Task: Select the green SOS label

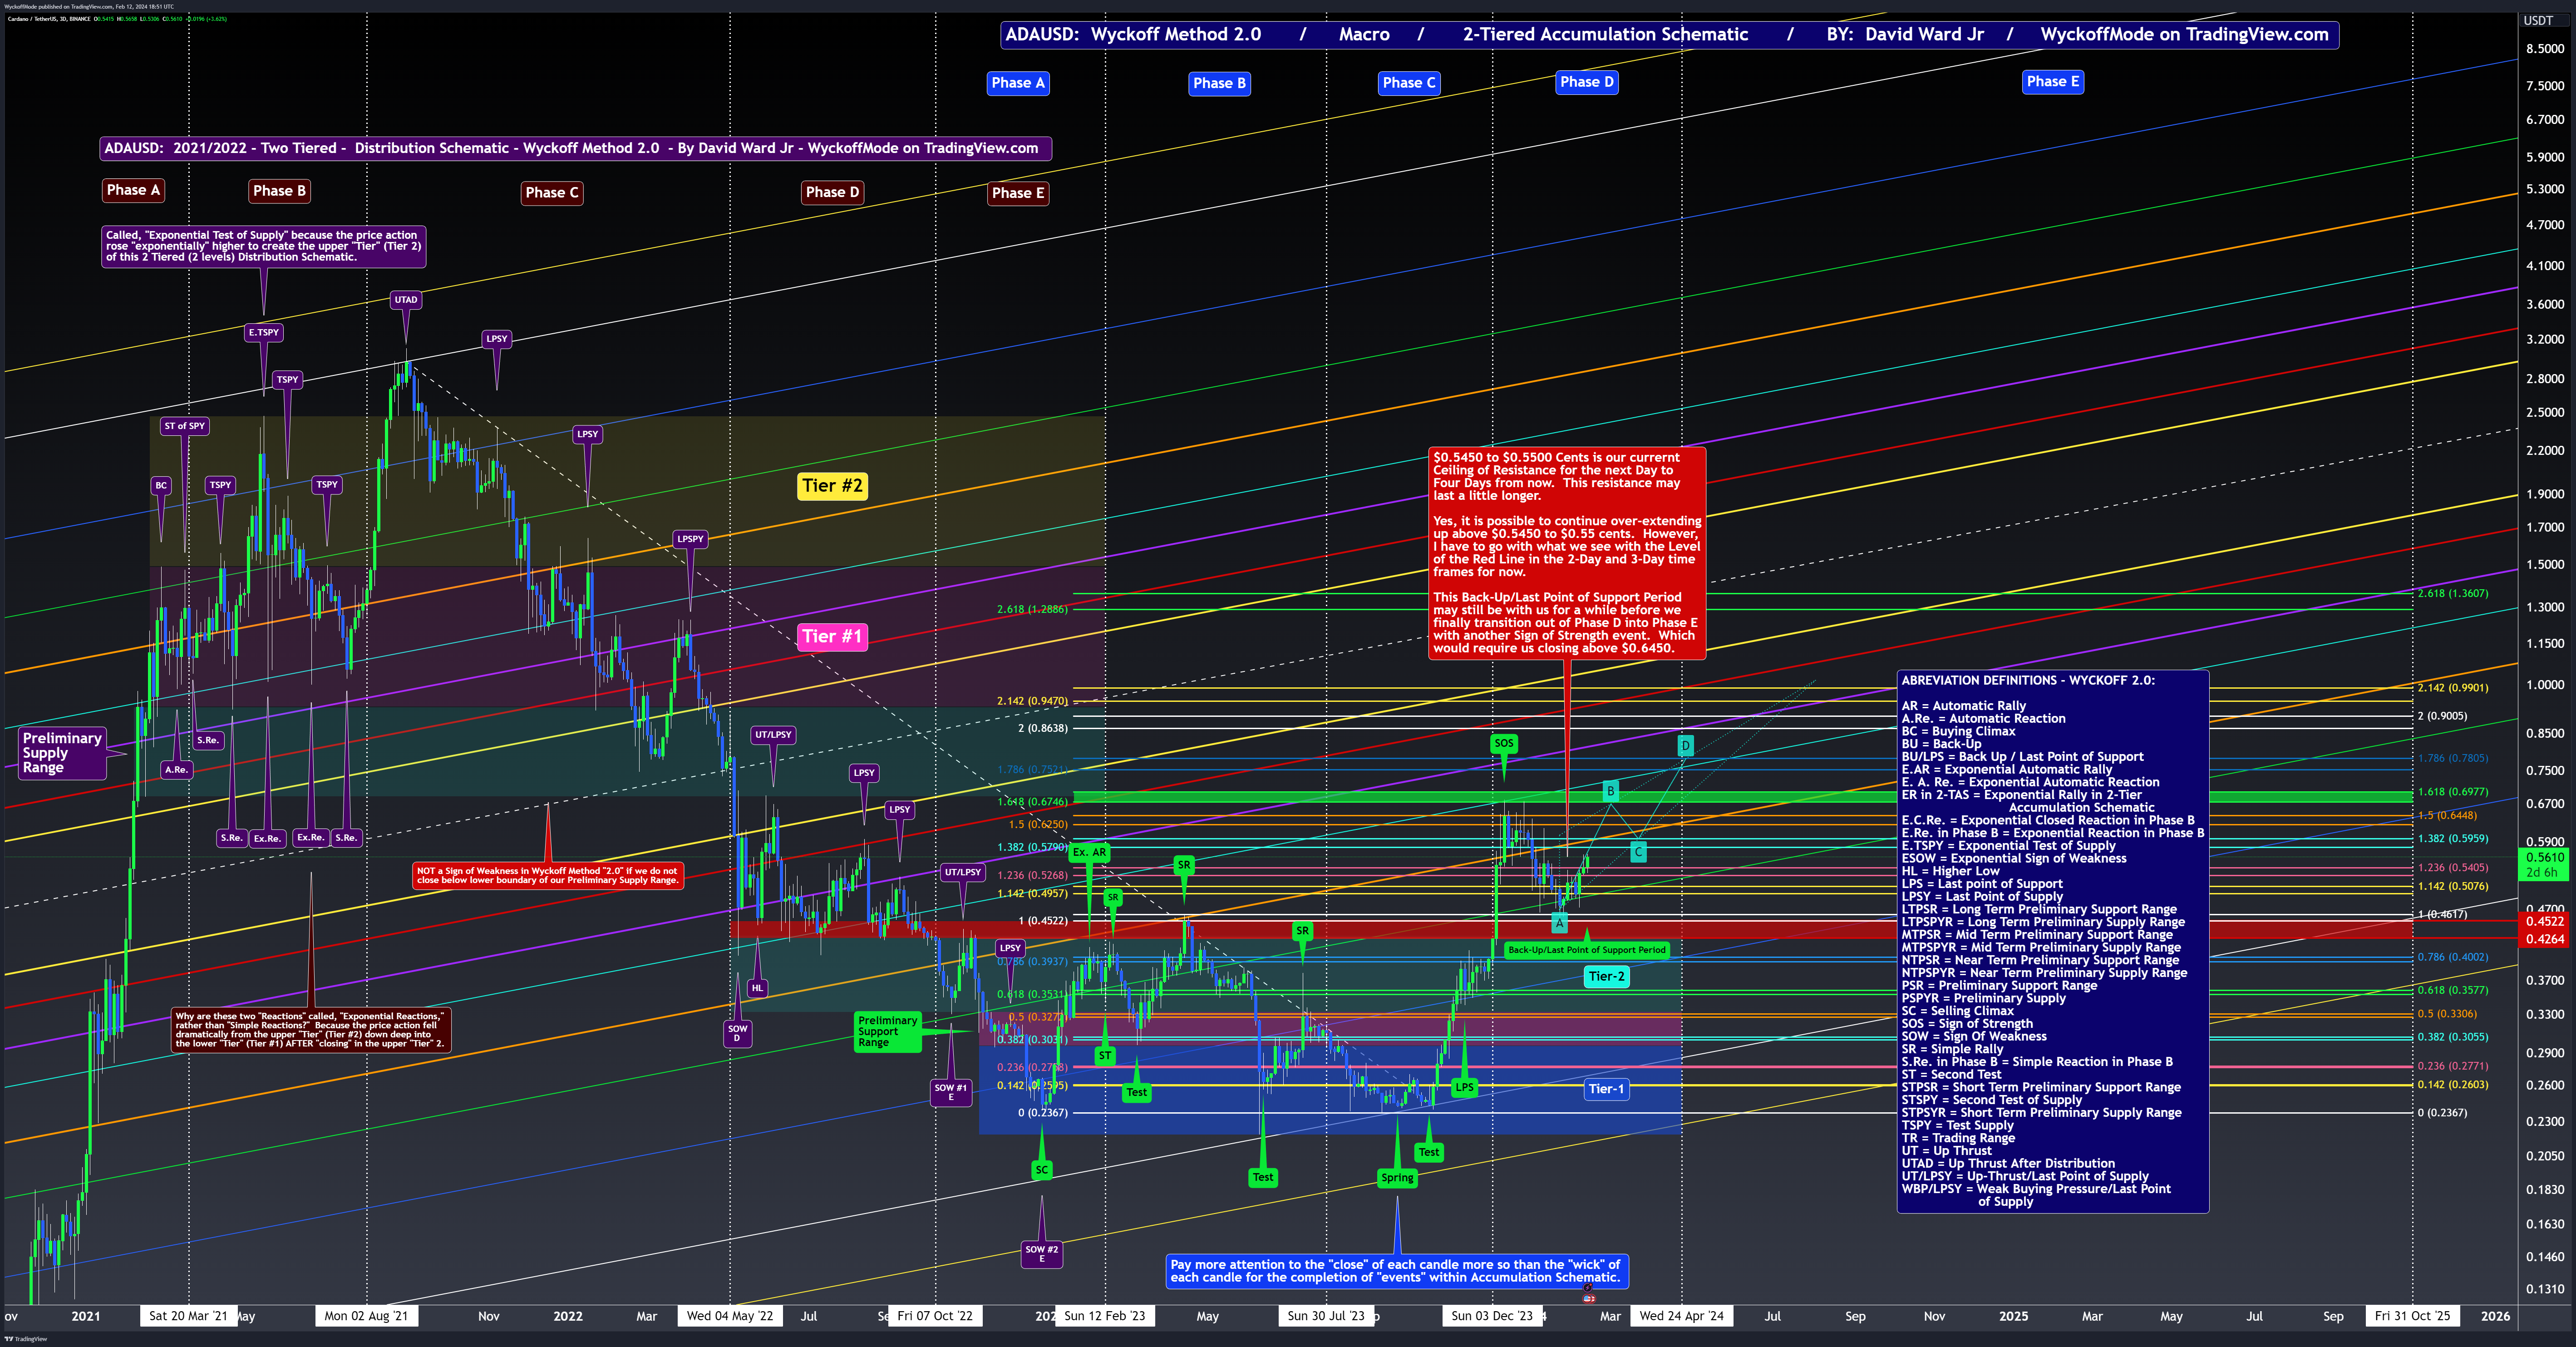Action: click(1504, 743)
